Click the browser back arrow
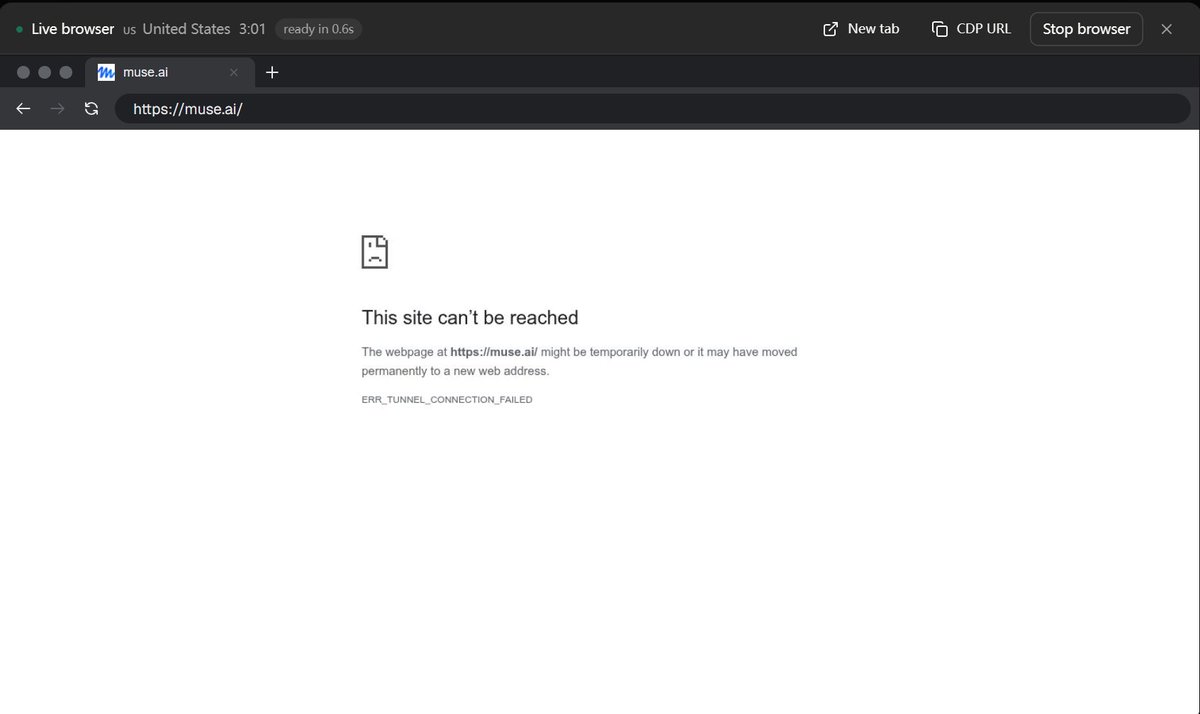The height and width of the screenshot is (714, 1200). pyautogui.click(x=24, y=109)
